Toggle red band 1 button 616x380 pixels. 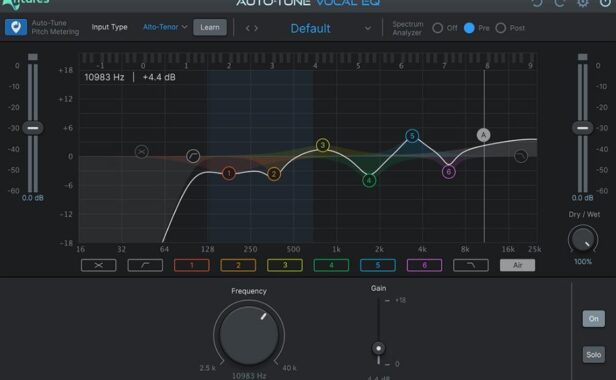[192, 265]
